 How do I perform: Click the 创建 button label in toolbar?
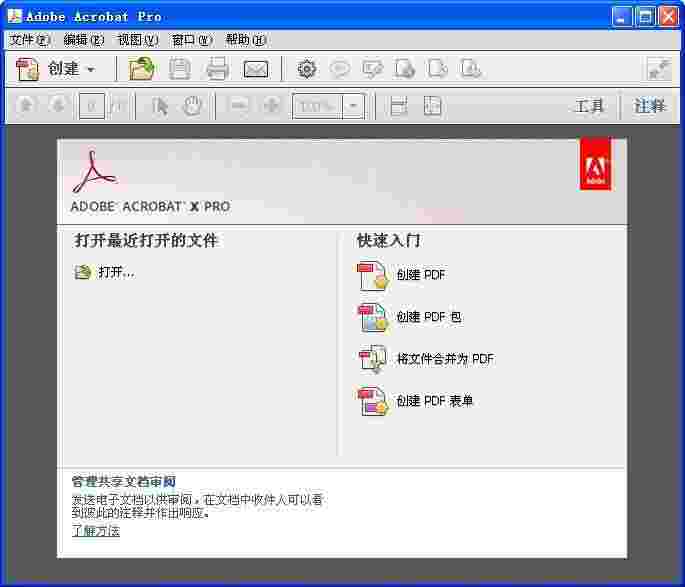(x=64, y=69)
